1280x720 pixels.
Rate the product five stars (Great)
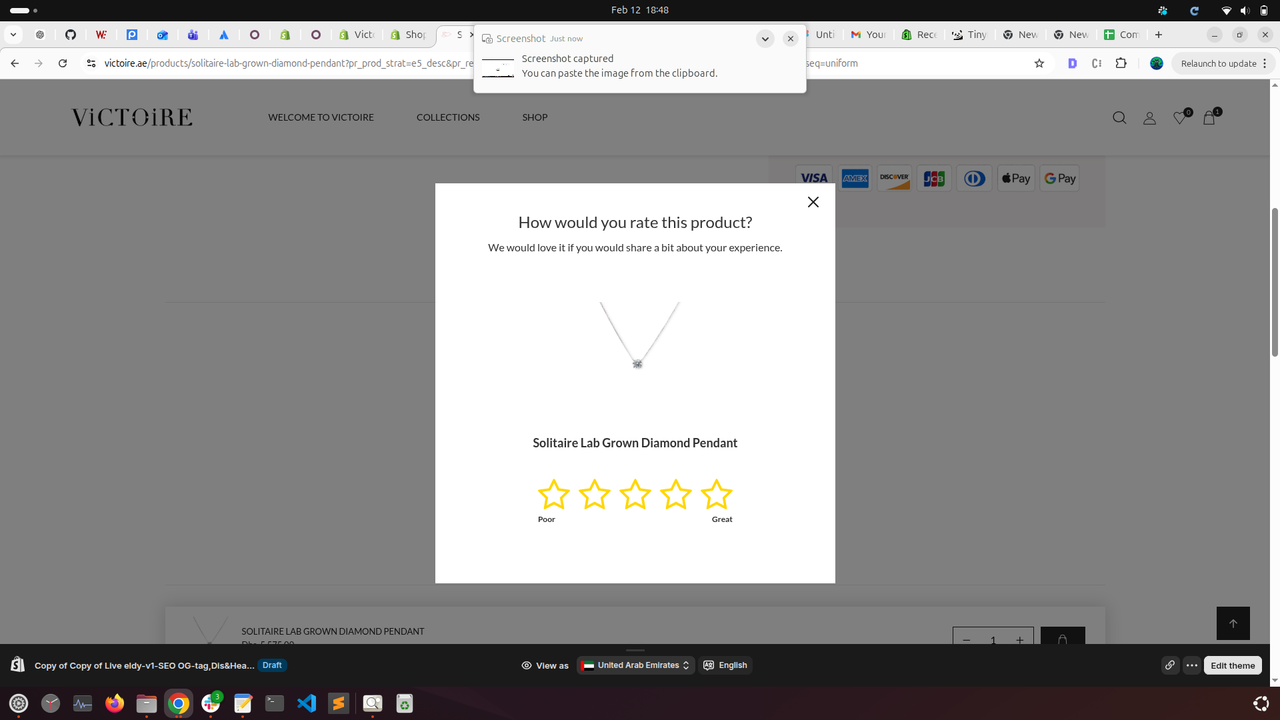click(x=717, y=494)
